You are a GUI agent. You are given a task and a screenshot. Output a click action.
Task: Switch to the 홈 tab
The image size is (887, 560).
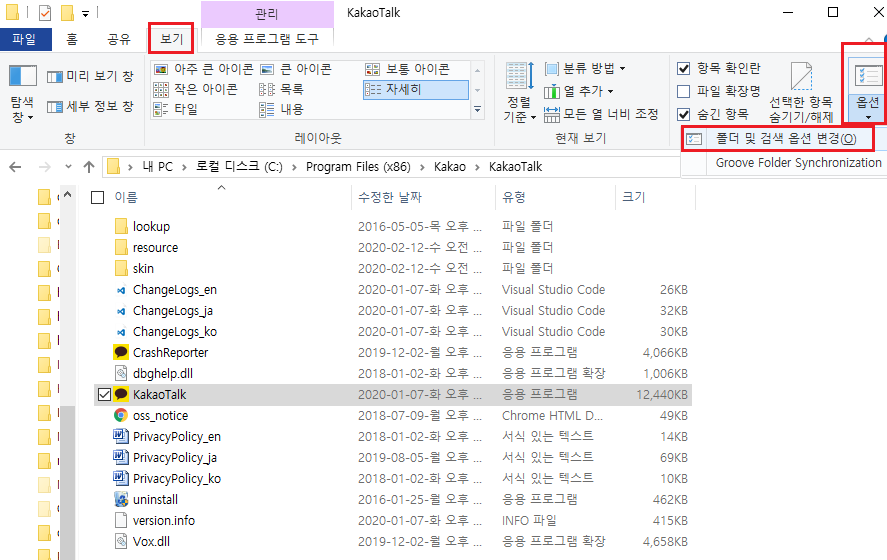(x=72, y=39)
